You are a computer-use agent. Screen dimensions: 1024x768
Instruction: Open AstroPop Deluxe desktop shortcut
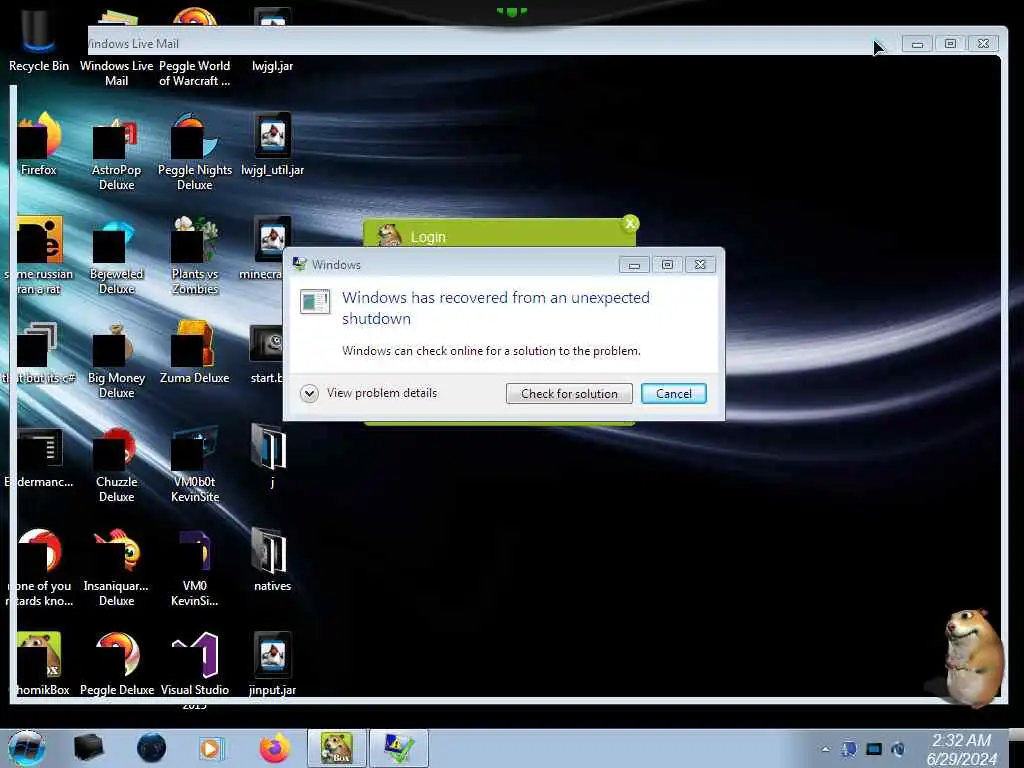pyautogui.click(x=116, y=152)
